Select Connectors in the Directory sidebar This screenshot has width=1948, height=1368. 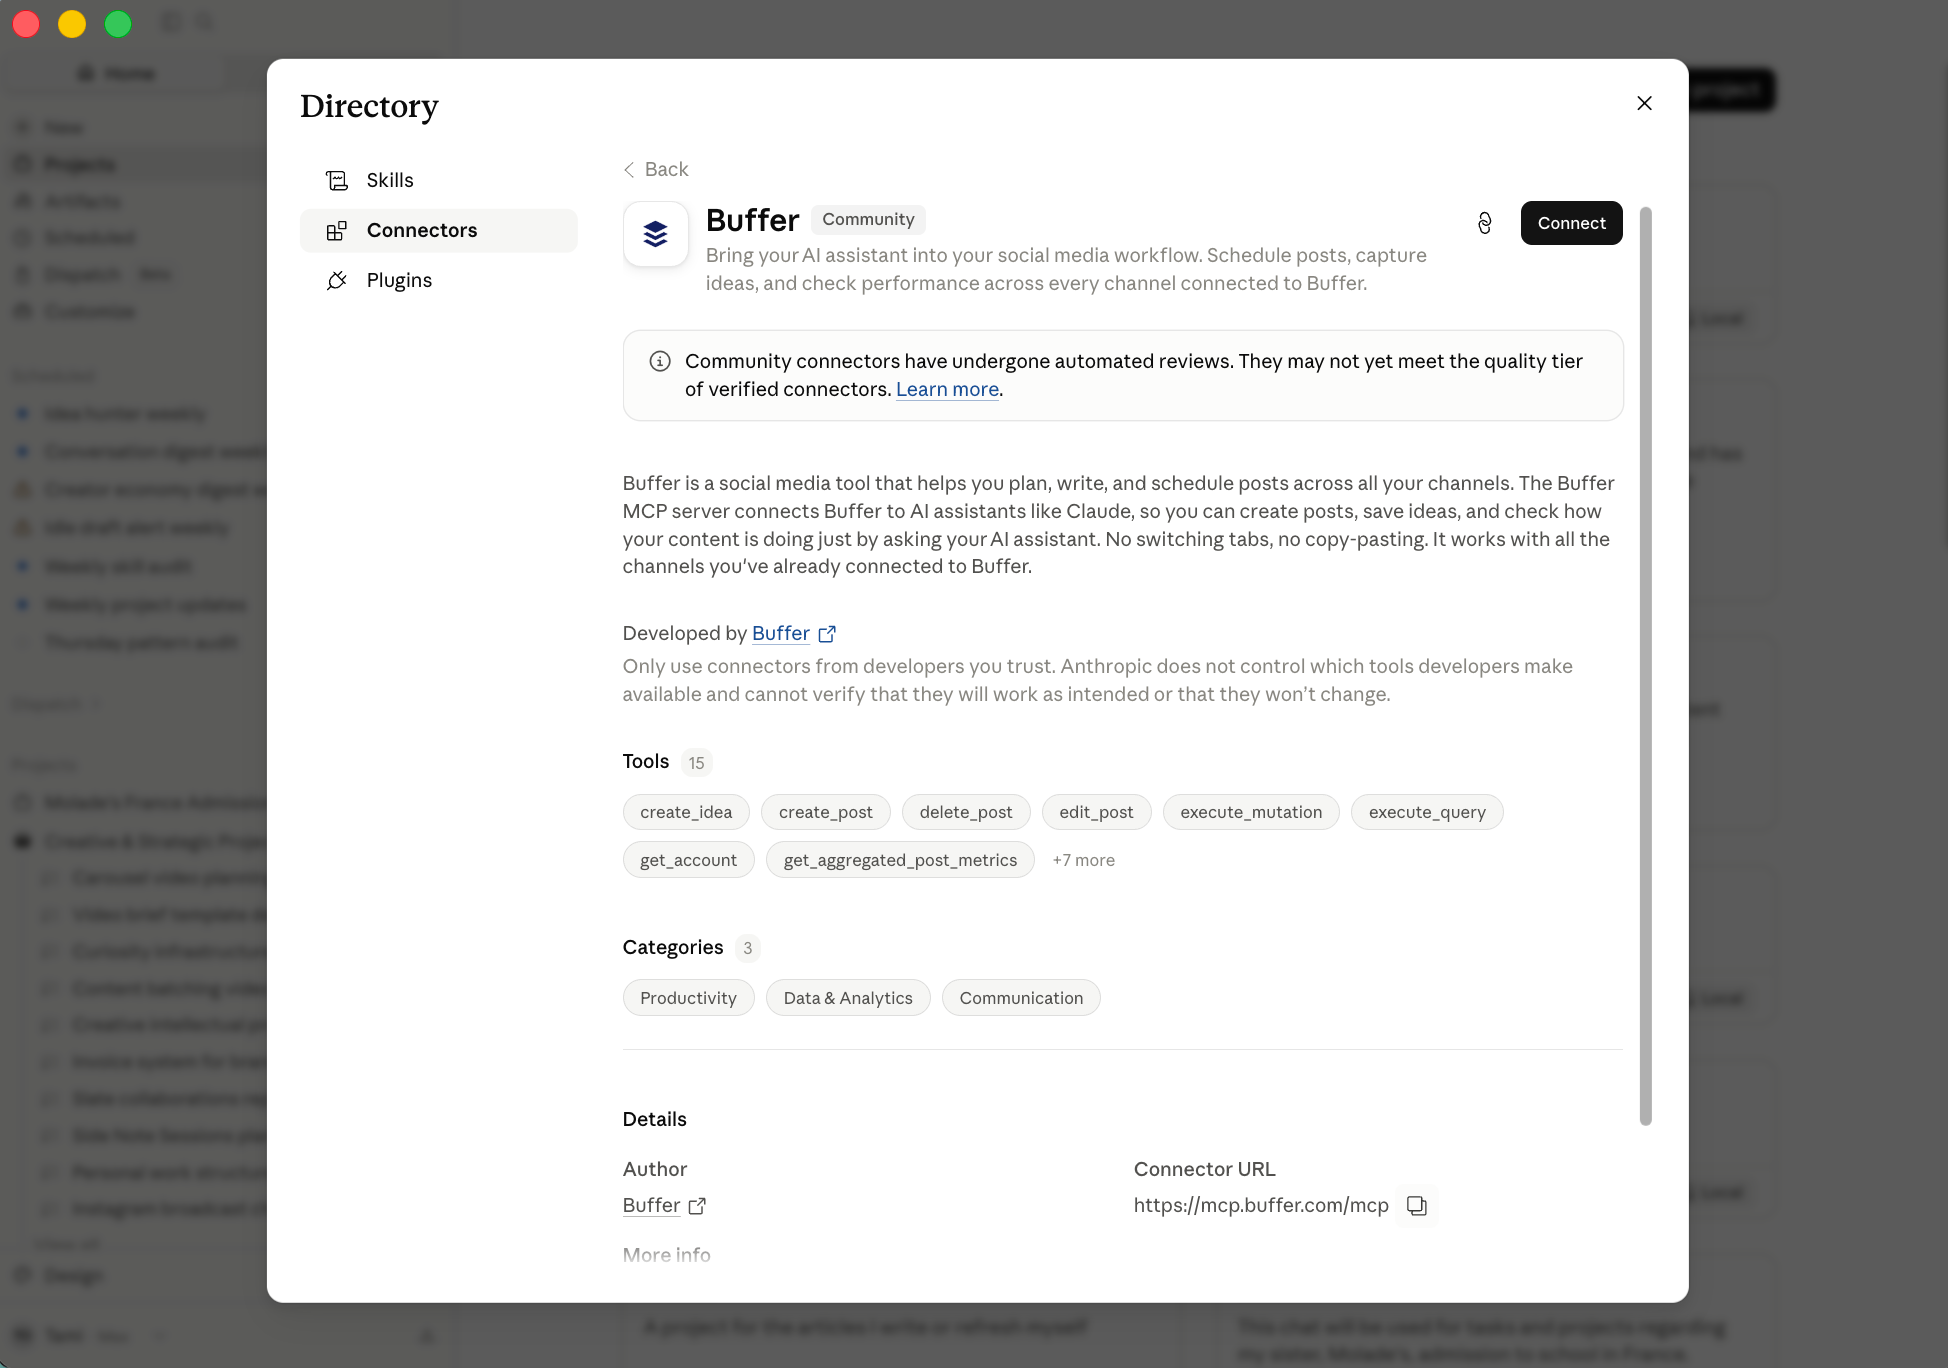pos(438,230)
